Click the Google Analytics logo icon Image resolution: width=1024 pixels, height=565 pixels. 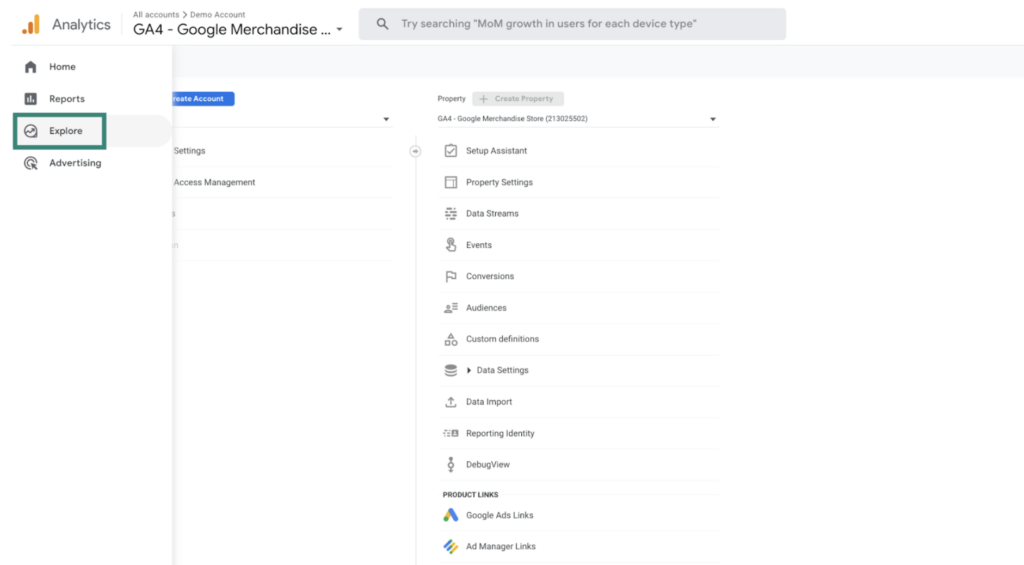[x=31, y=25]
